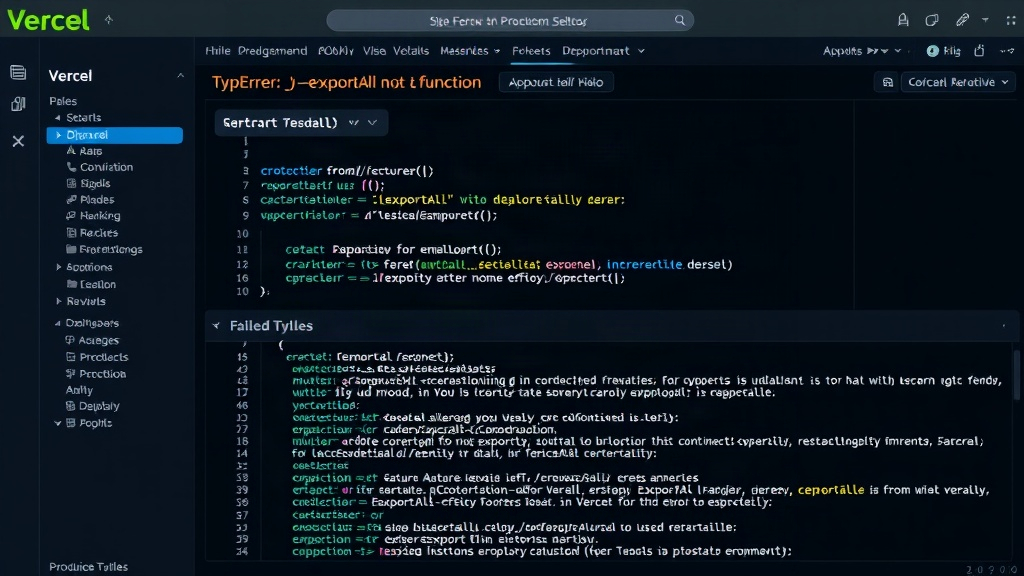Select the Hanking item in sidebar
The image size is (1024, 576).
[93, 216]
